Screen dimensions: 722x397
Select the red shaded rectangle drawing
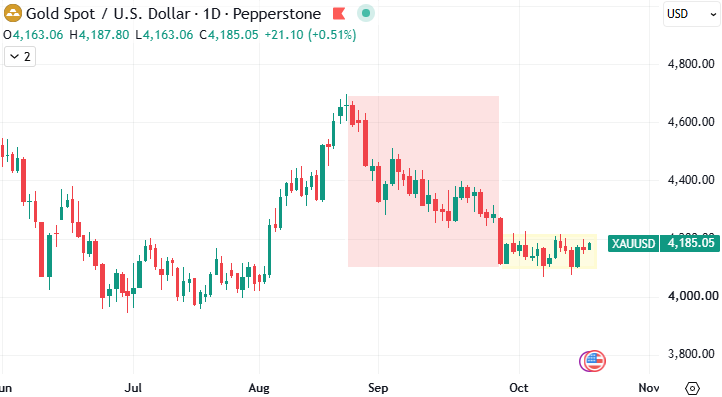point(424,181)
